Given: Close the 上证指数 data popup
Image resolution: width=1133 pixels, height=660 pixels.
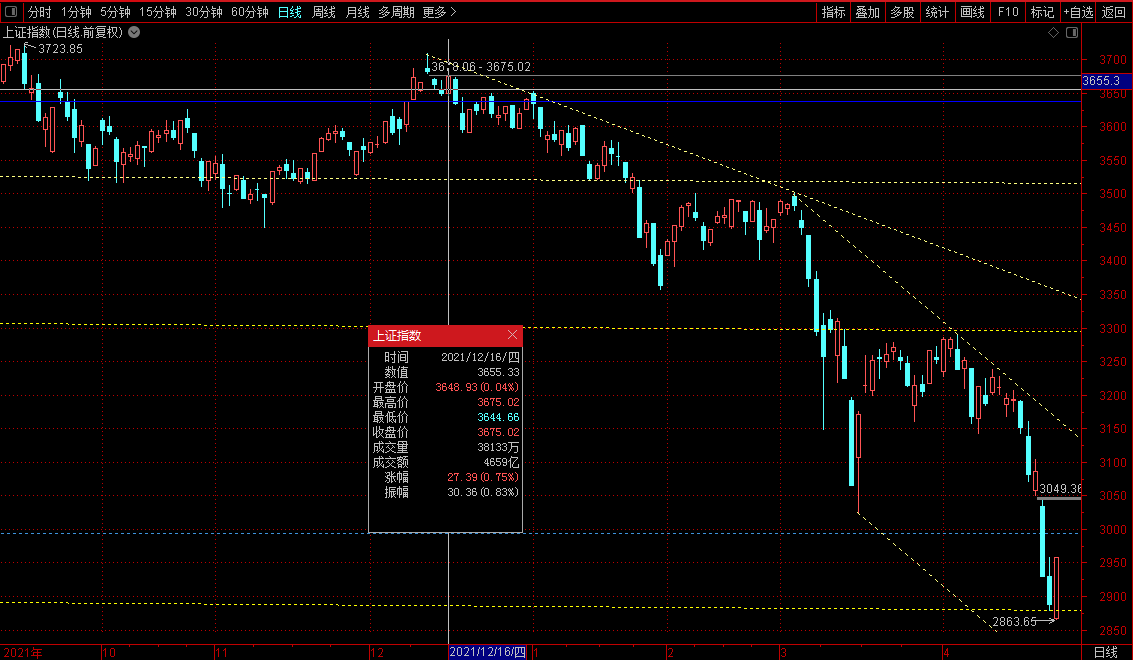Looking at the screenshot, I should pyautogui.click(x=513, y=336).
